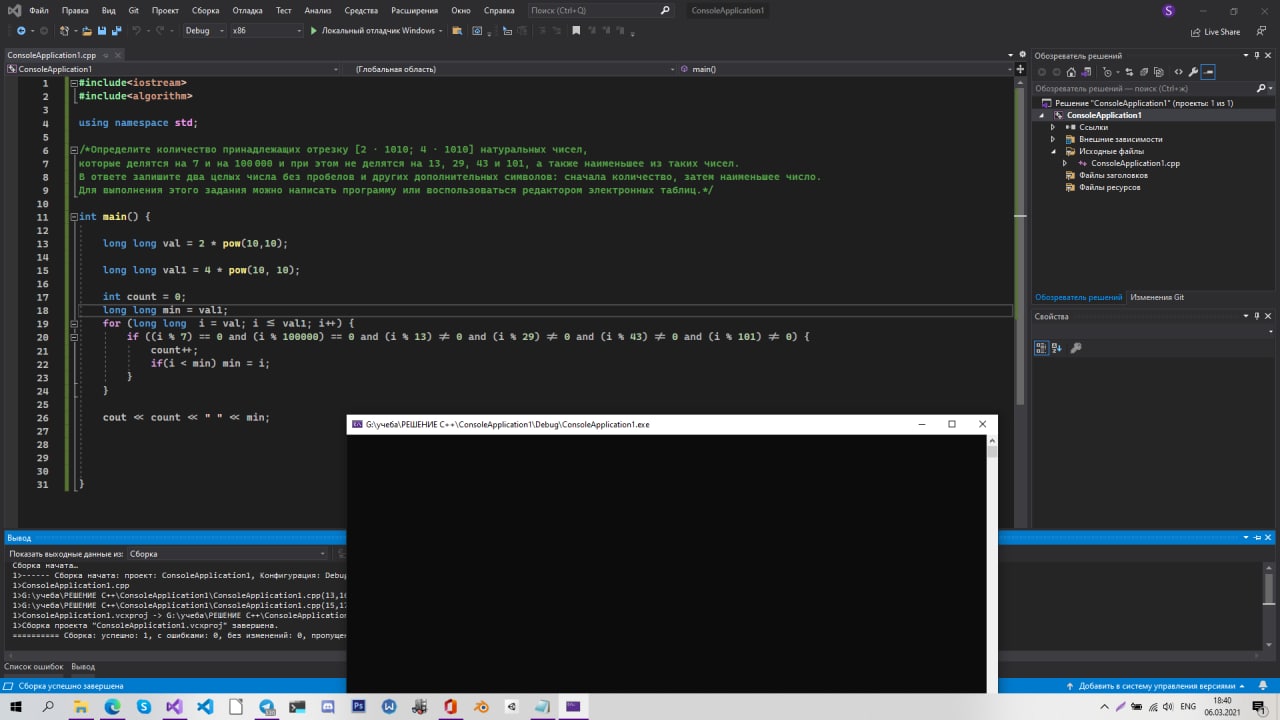This screenshot has height=720, width=1280.
Task: Switch to the Изменения Git tab
Action: tap(1157, 297)
